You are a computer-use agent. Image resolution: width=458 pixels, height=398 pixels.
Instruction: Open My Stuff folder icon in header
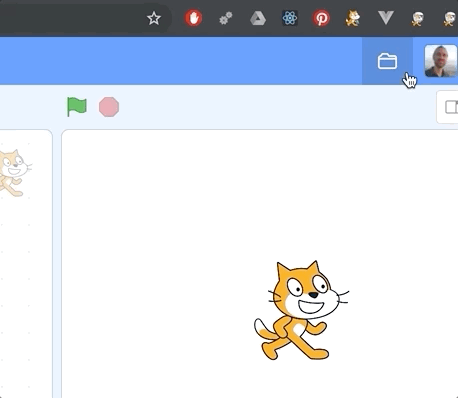pyautogui.click(x=387, y=61)
